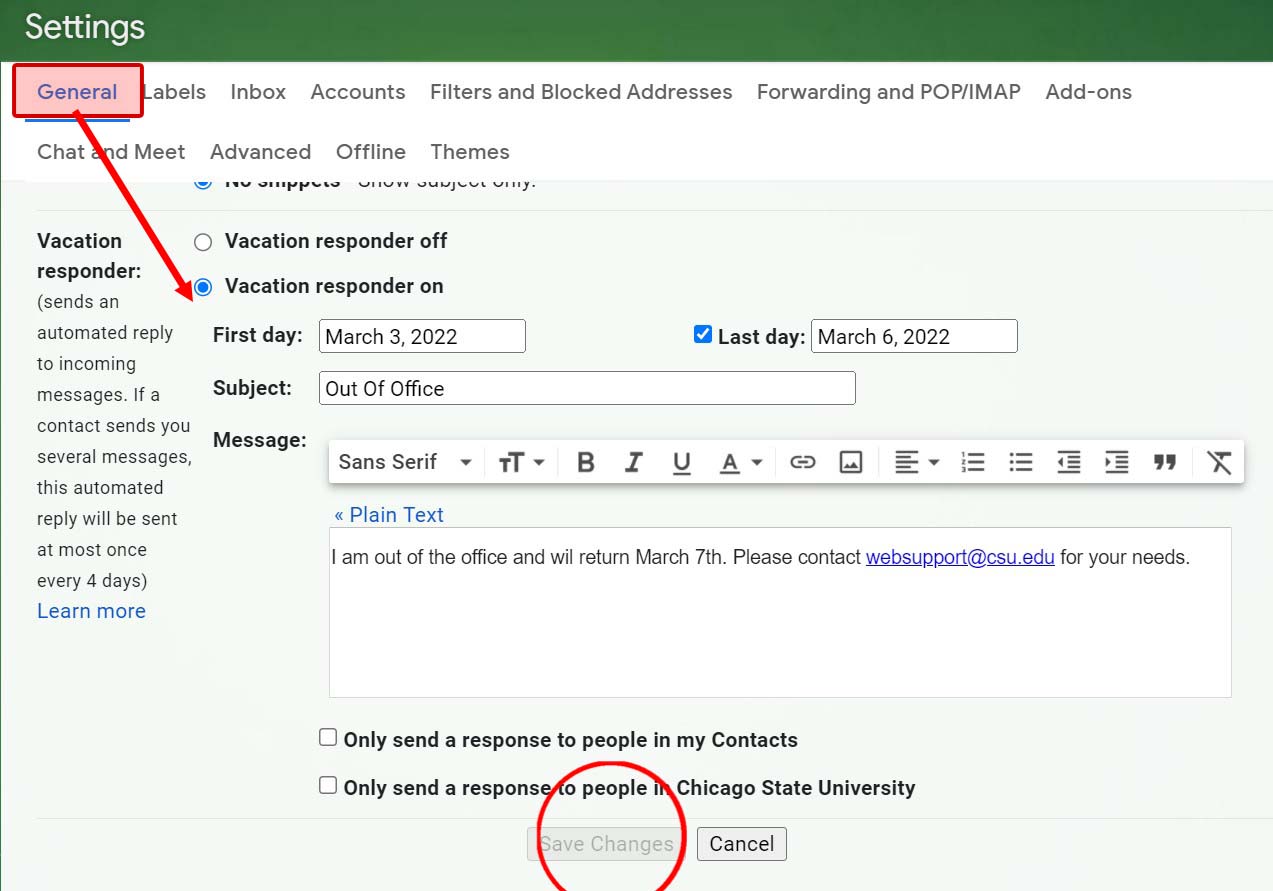Screen dimensions: 1273x891
Task: Insert an image into the message
Action: [851, 462]
